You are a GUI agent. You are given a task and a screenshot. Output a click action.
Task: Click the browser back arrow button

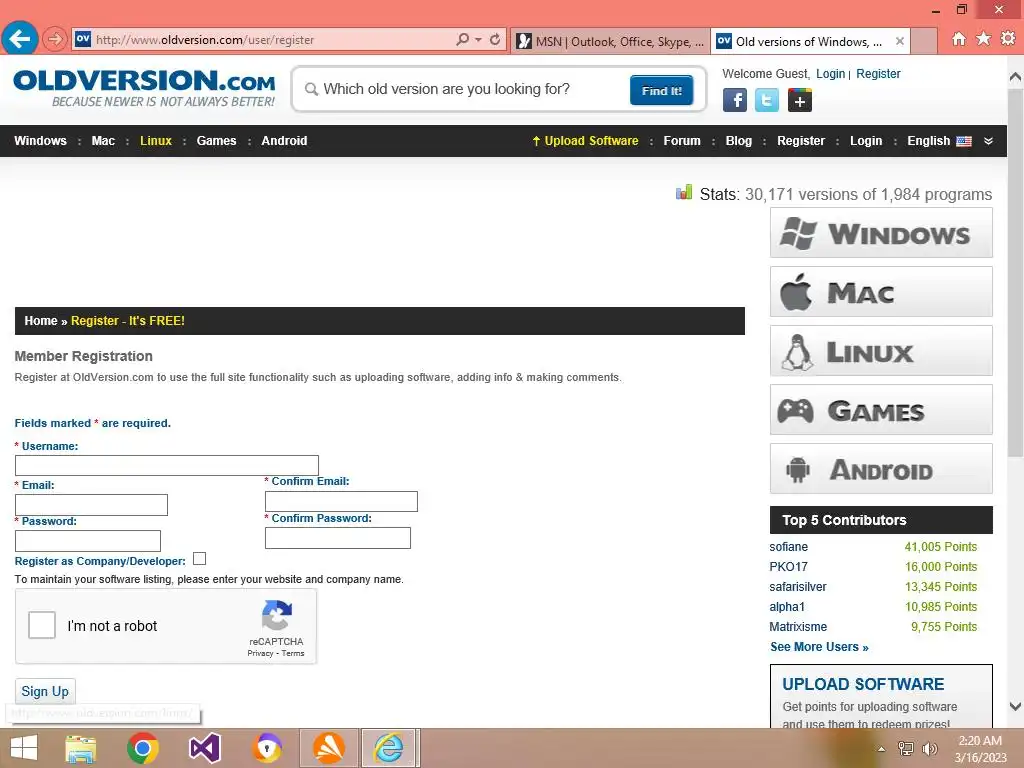[20, 39]
